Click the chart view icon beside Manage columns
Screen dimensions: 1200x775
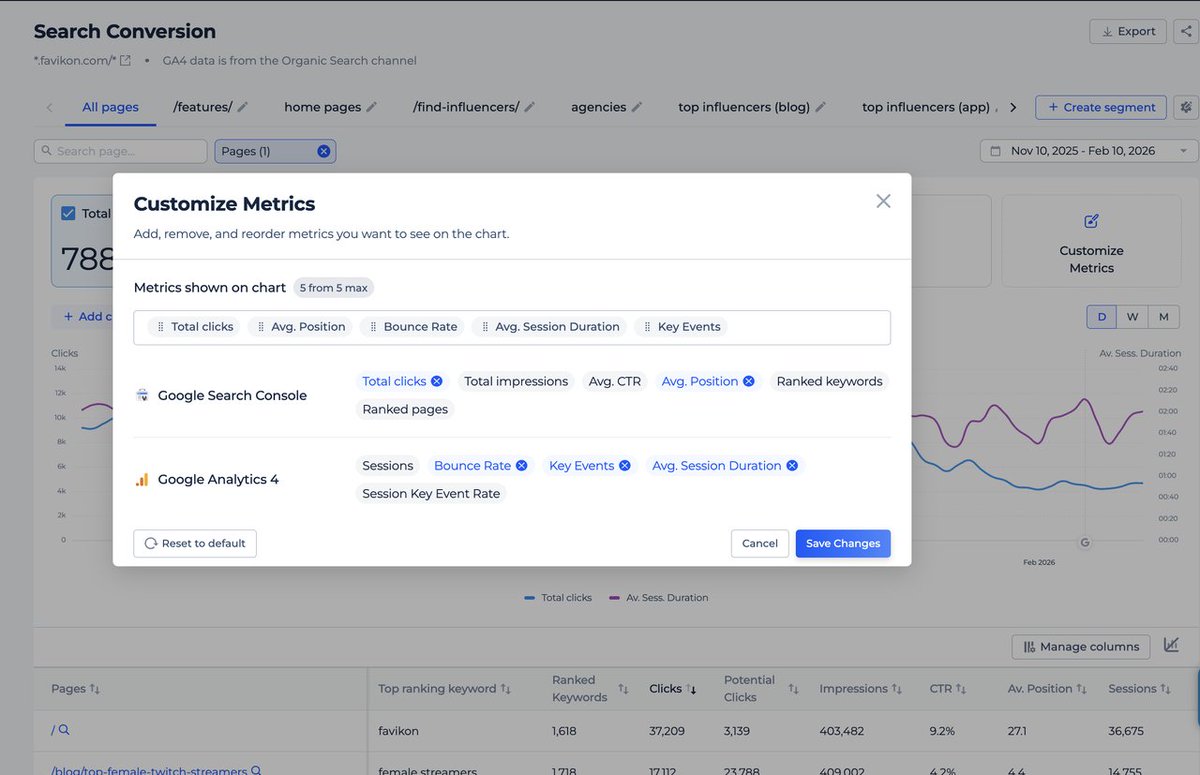1171,646
